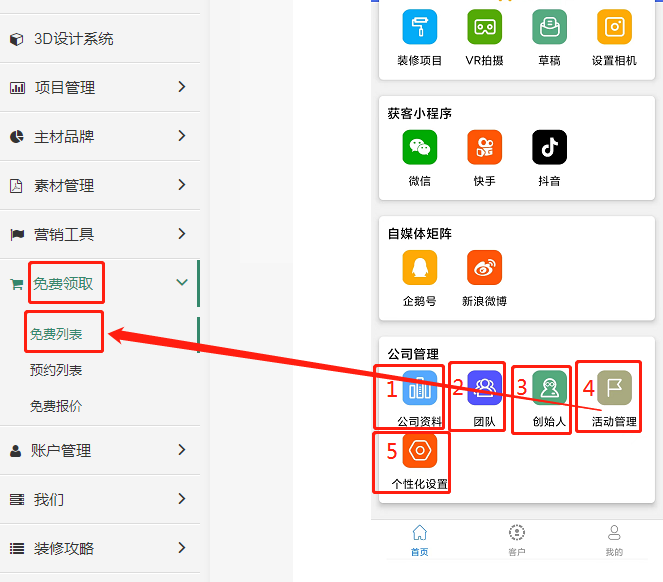Expand the 我们 chevron
Screen dimensions: 663x582
point(182,499)
